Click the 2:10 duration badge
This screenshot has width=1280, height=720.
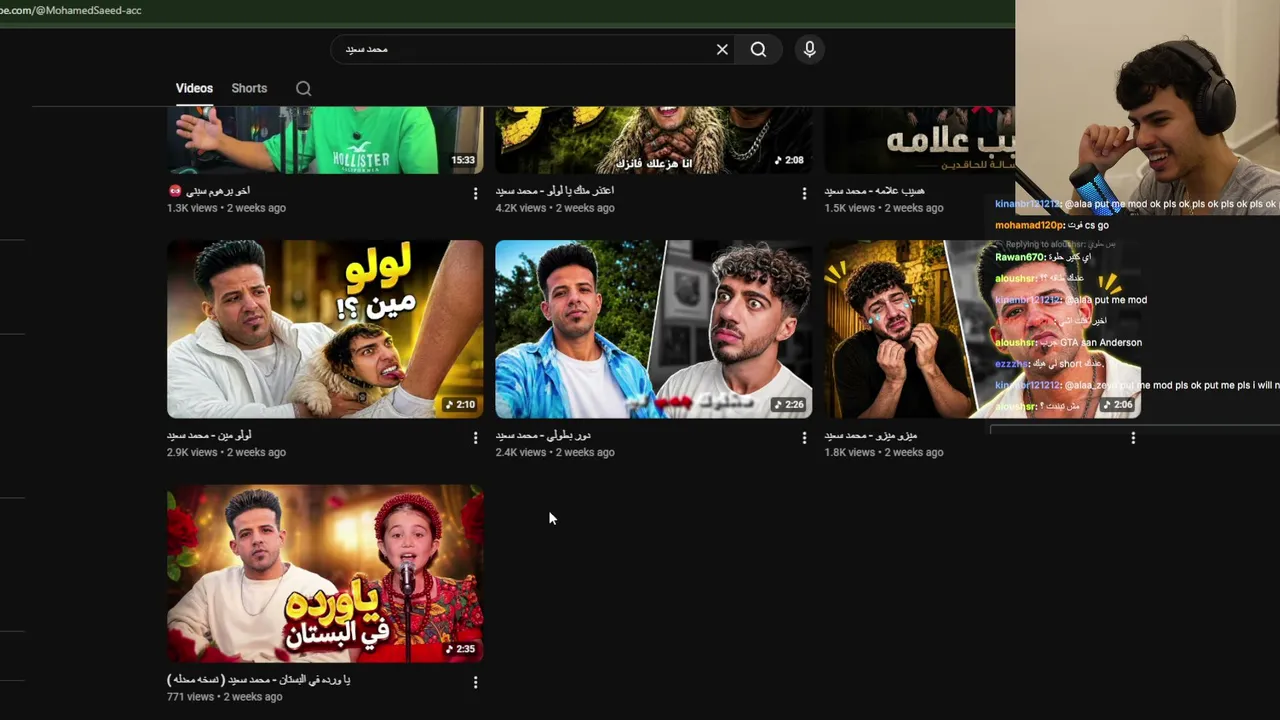(460, 405)
